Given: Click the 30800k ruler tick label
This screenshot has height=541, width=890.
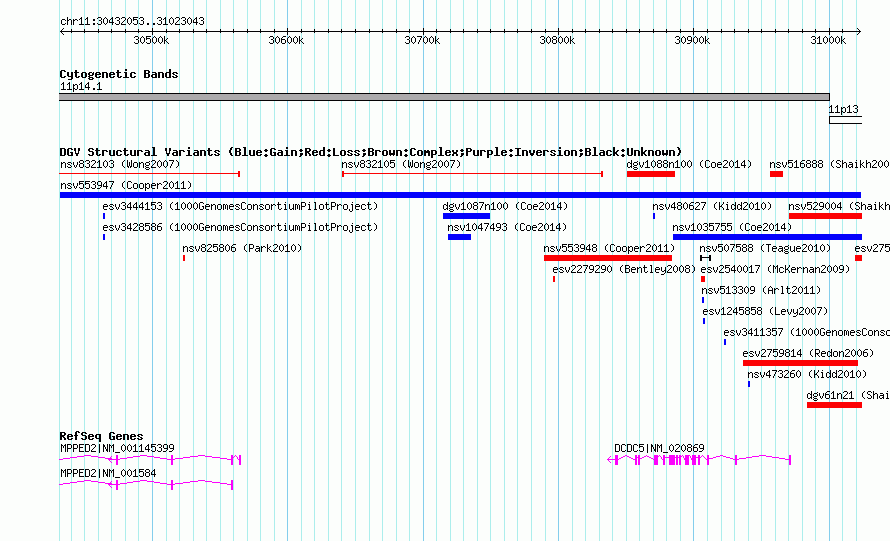Looking at the screenshot, I should tap(557, 40).
